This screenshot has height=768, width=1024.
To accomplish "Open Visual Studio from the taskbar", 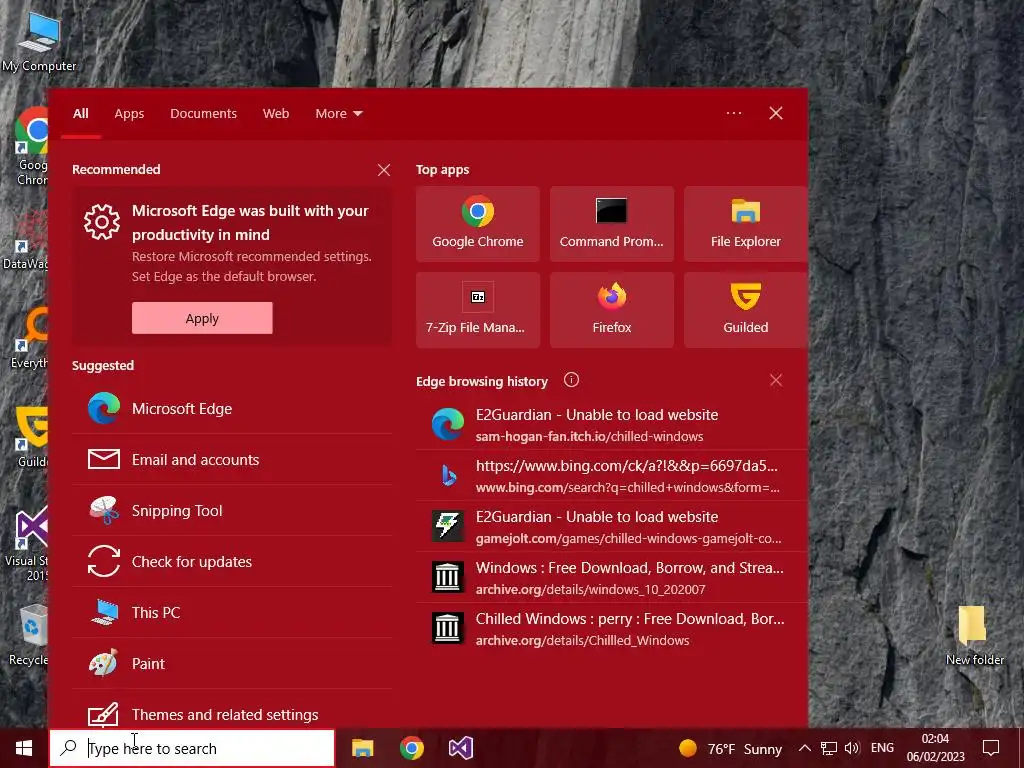I will click(x=460, y=748).
